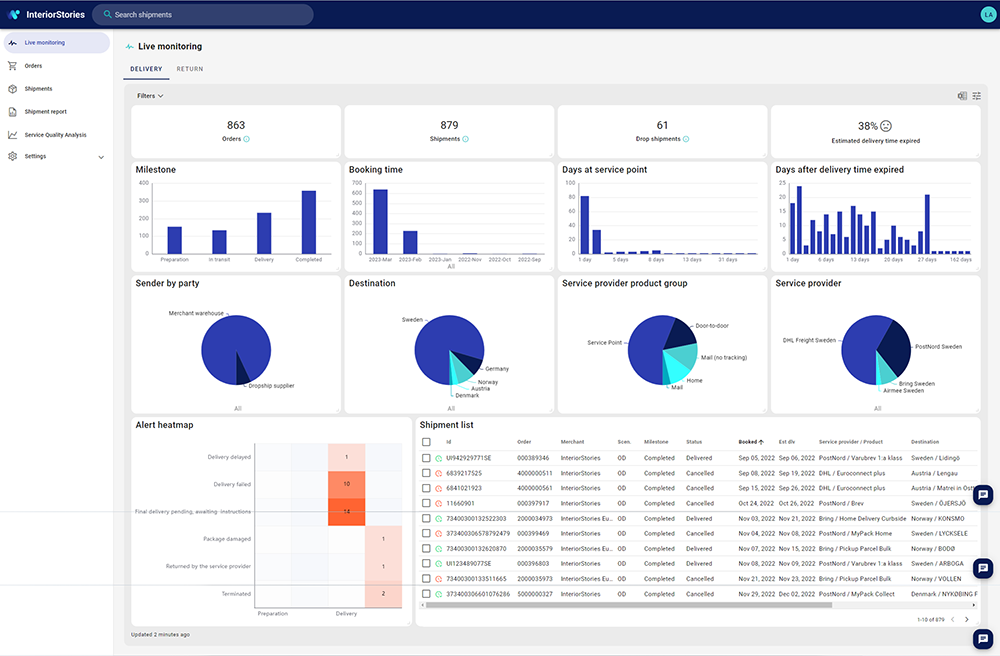Click the heatmap cell showing 14

click(346, 512)
